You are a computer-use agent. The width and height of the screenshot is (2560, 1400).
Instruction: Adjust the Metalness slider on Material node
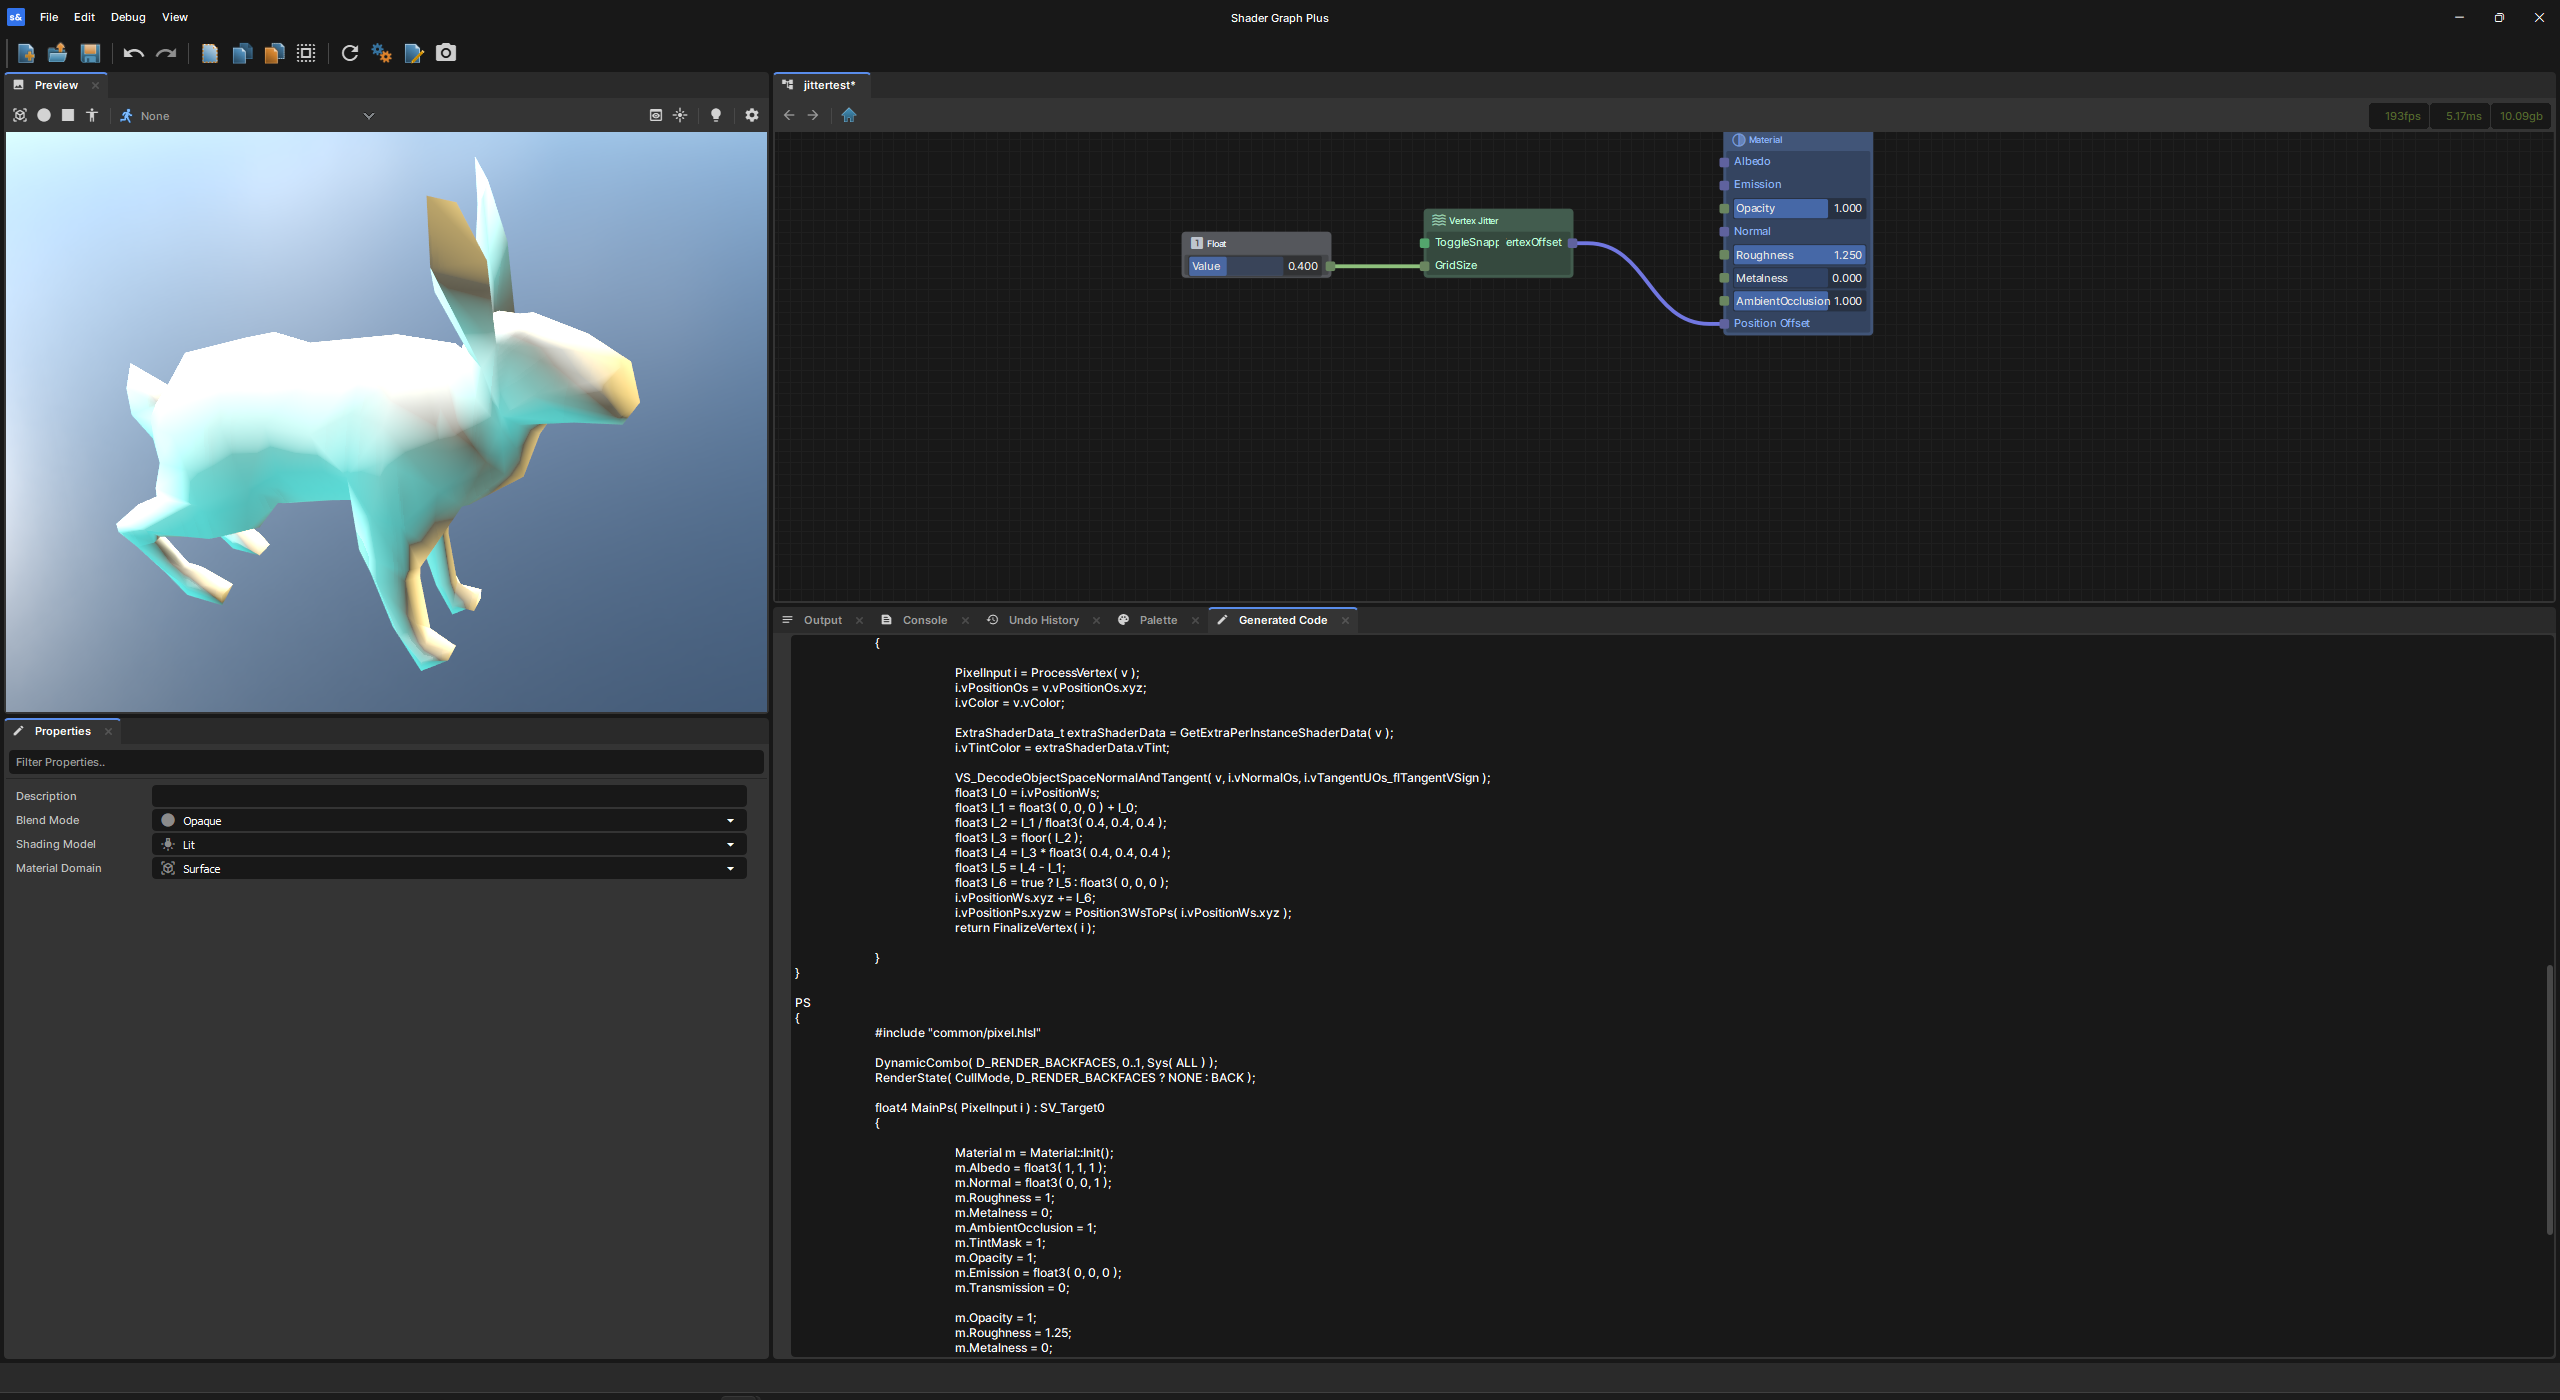point(1799,278)
